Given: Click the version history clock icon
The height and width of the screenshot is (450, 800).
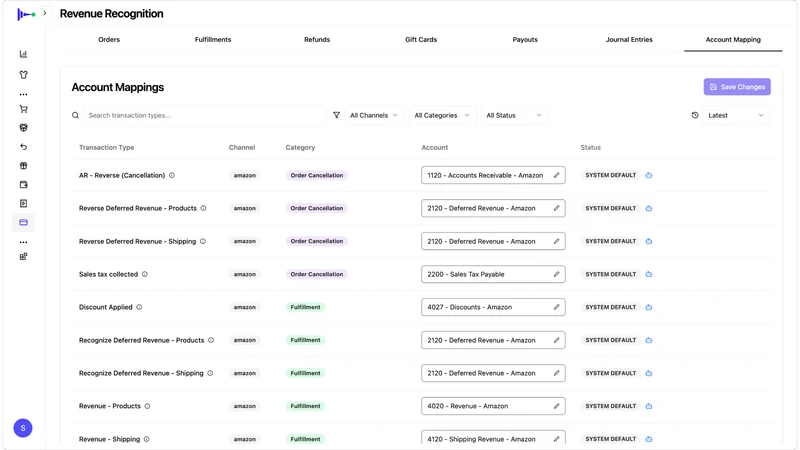Looking at the screenshot, I should tap(695, 115).
